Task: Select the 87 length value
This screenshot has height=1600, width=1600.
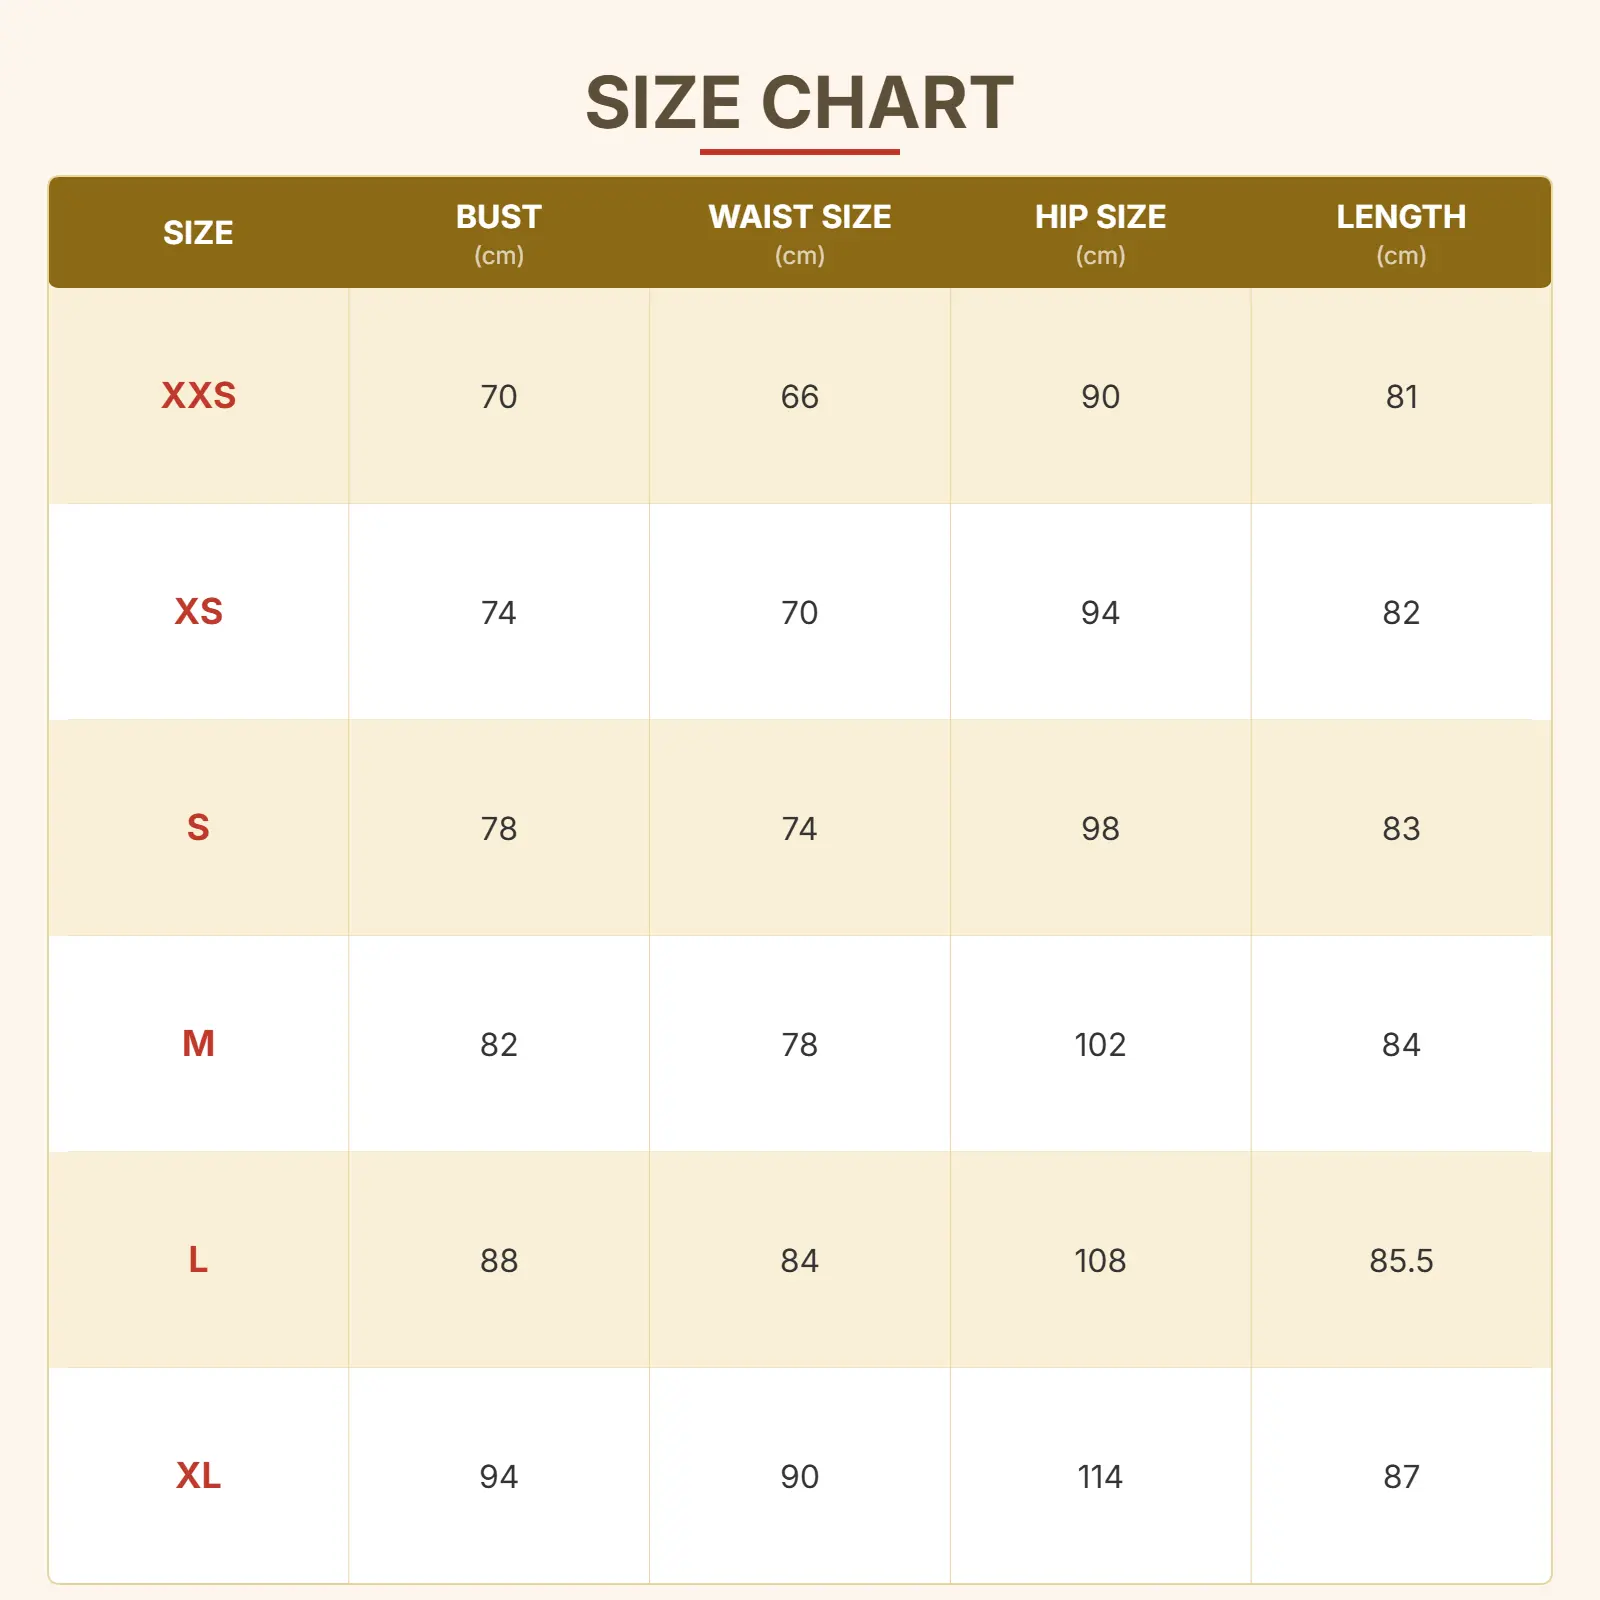Action: pyautogui.click(x=1401, y=1477)
